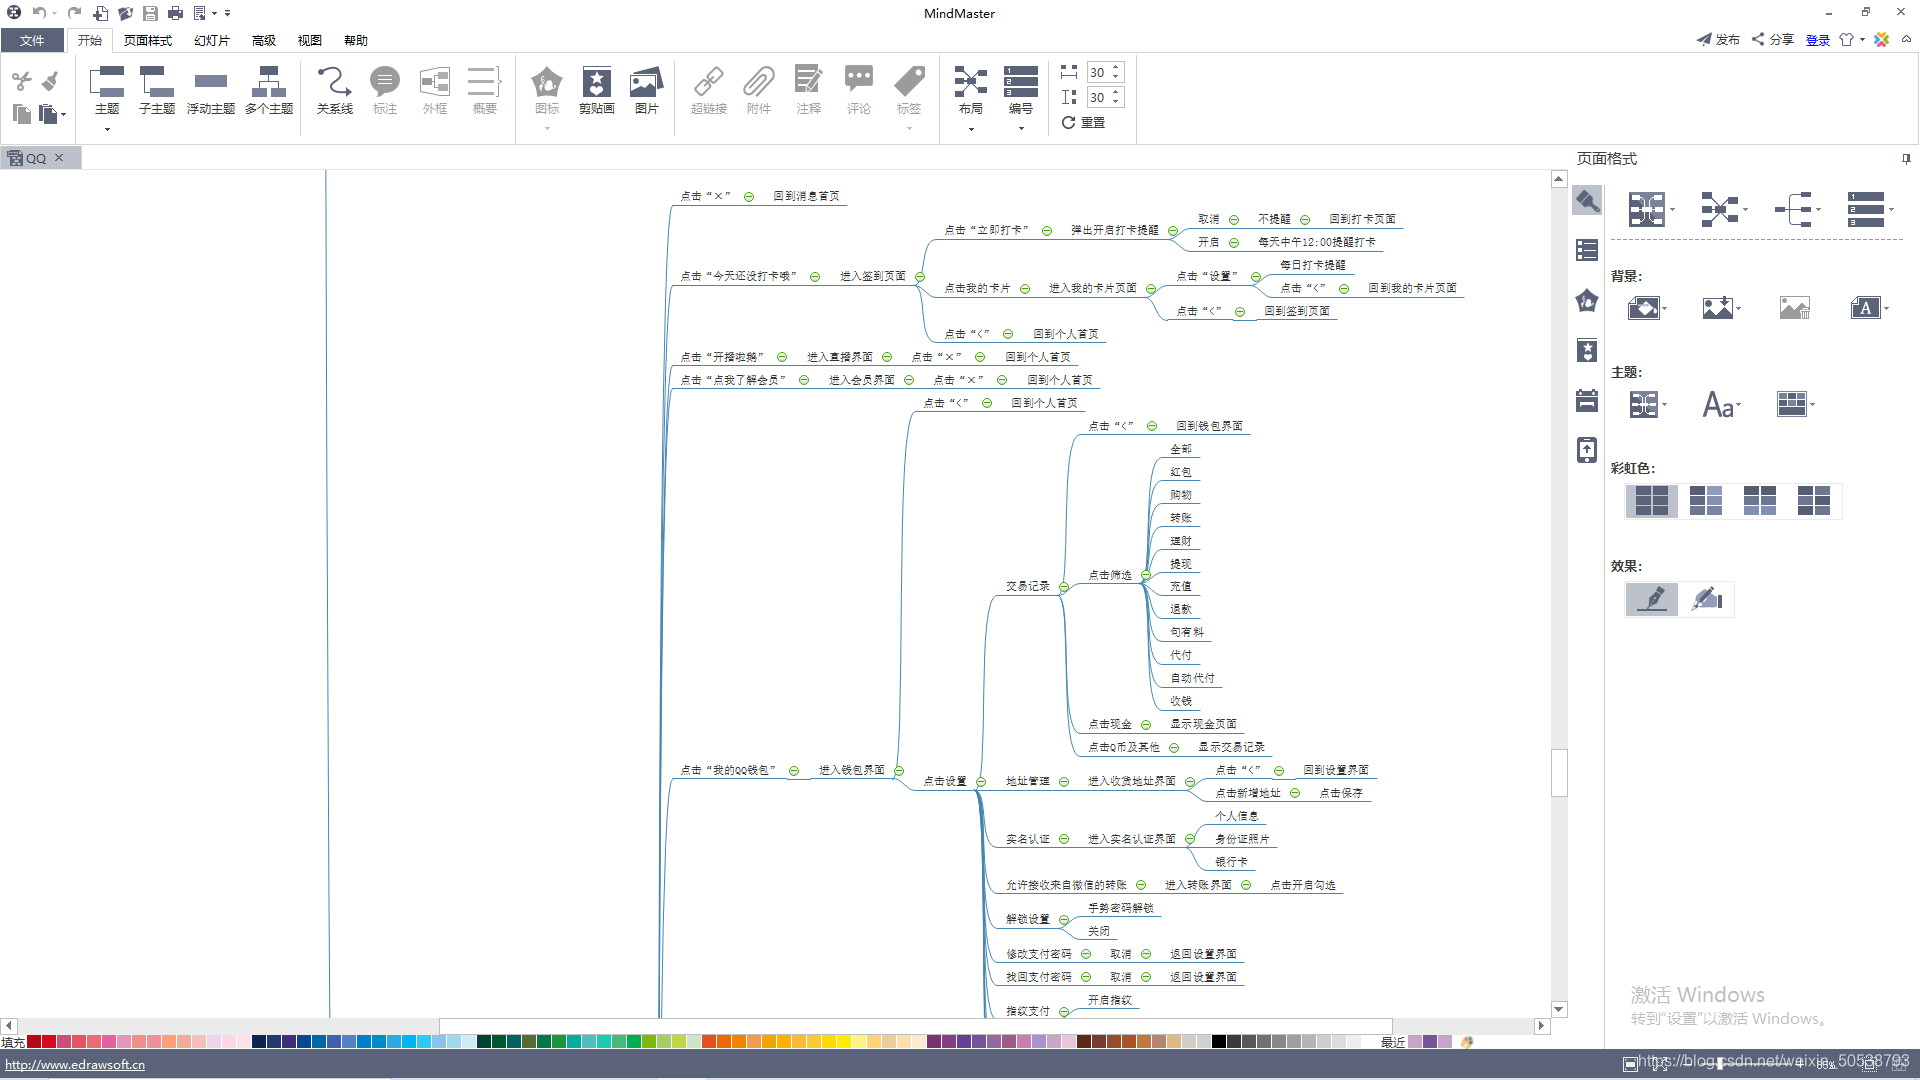The height and width of the screenshot is (1080, 1920).
Task: Open the 剪贴画 clipart tool
Action: click(597, 90)
